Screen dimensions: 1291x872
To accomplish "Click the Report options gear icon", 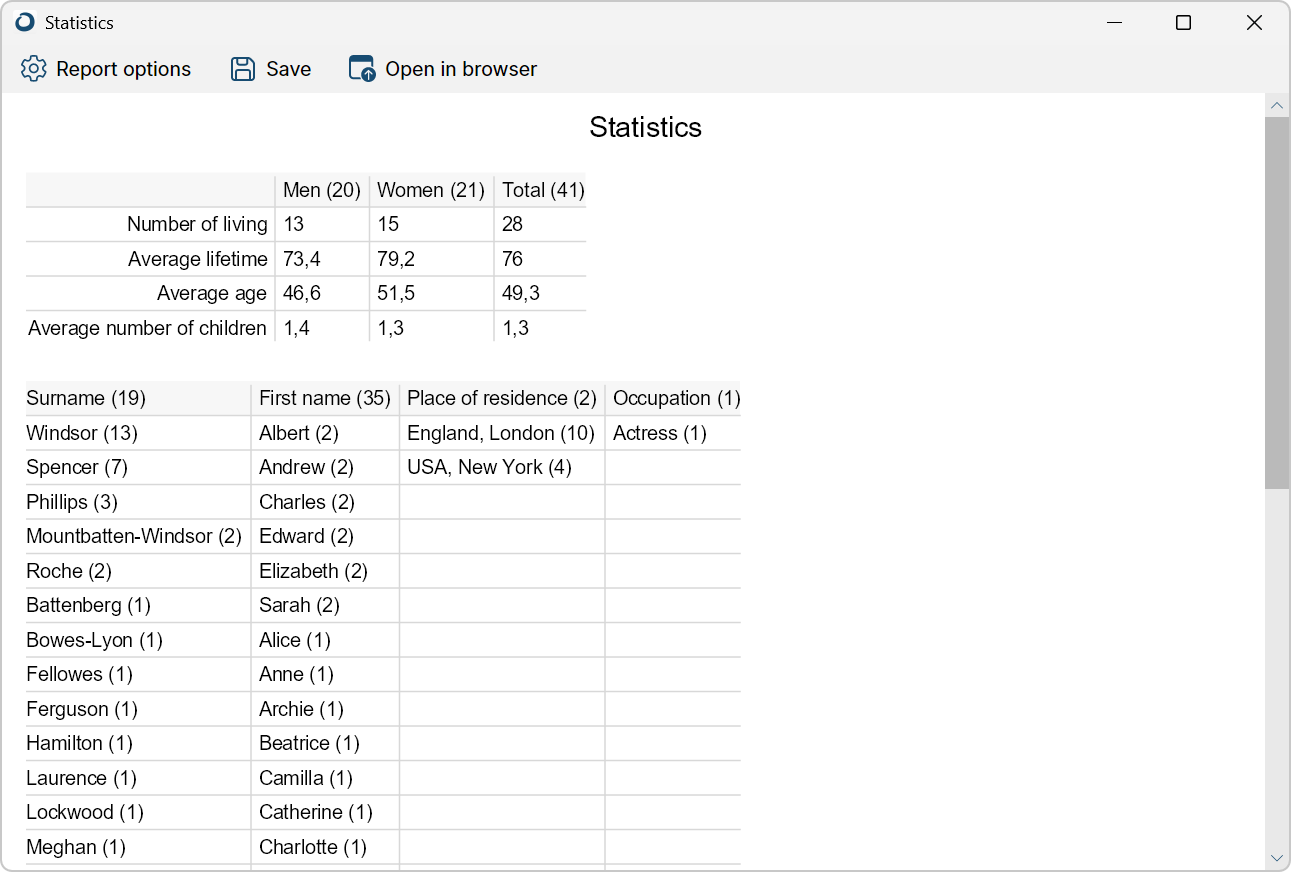I will pyautogui.click(x=34, y=69).
